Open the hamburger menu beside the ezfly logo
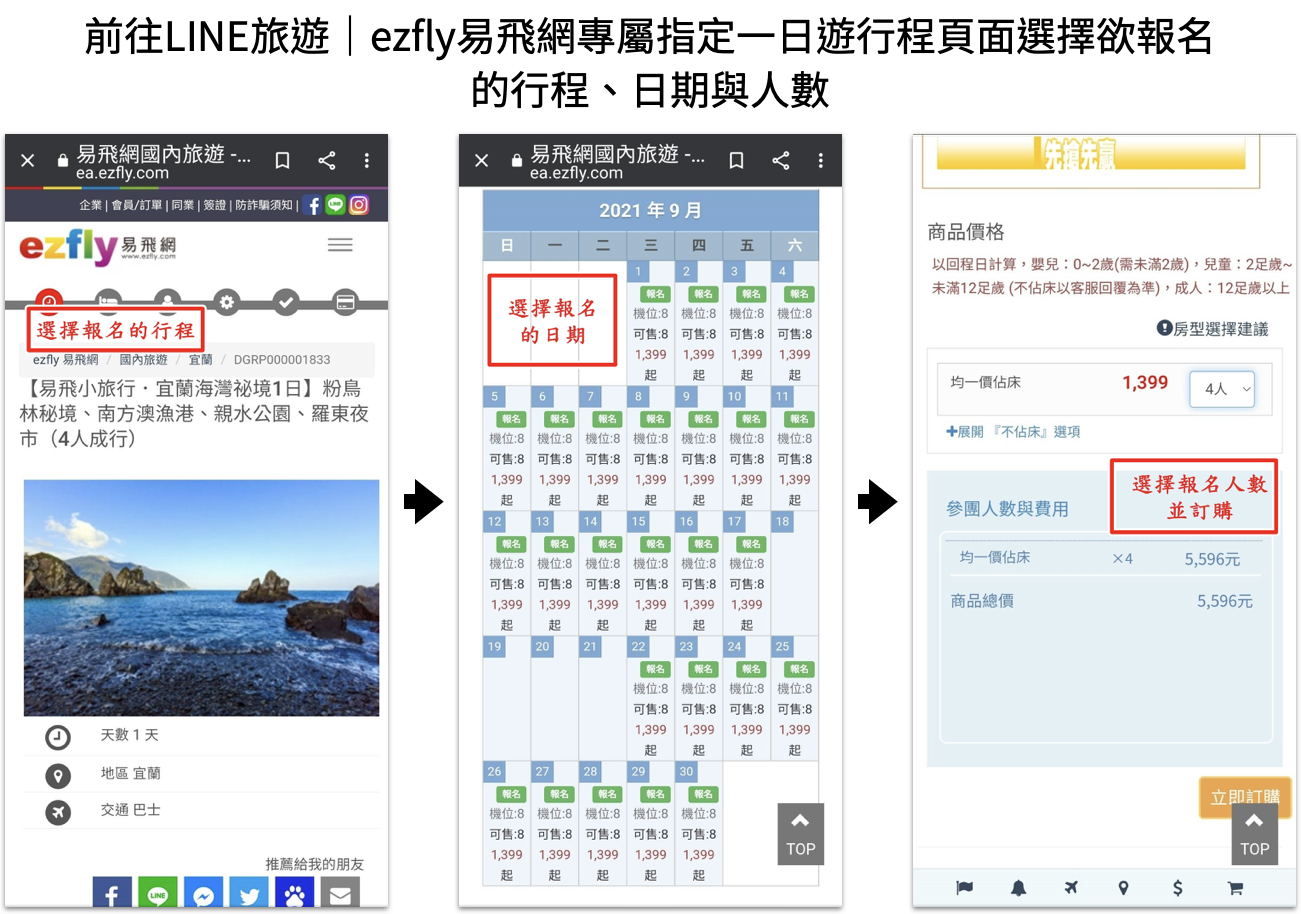 340,245
